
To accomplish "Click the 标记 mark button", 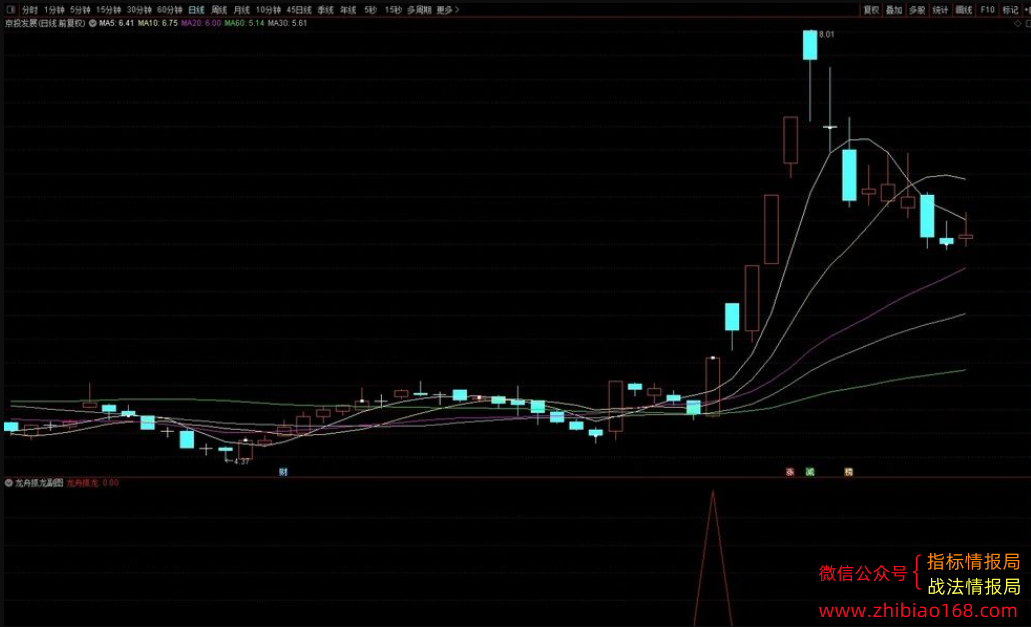I will (x=1011, y=10).
